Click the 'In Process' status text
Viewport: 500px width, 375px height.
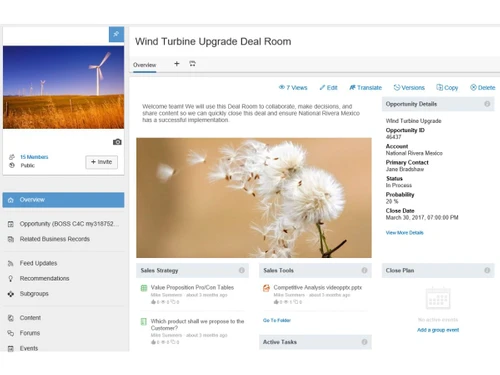coord(399,185)
